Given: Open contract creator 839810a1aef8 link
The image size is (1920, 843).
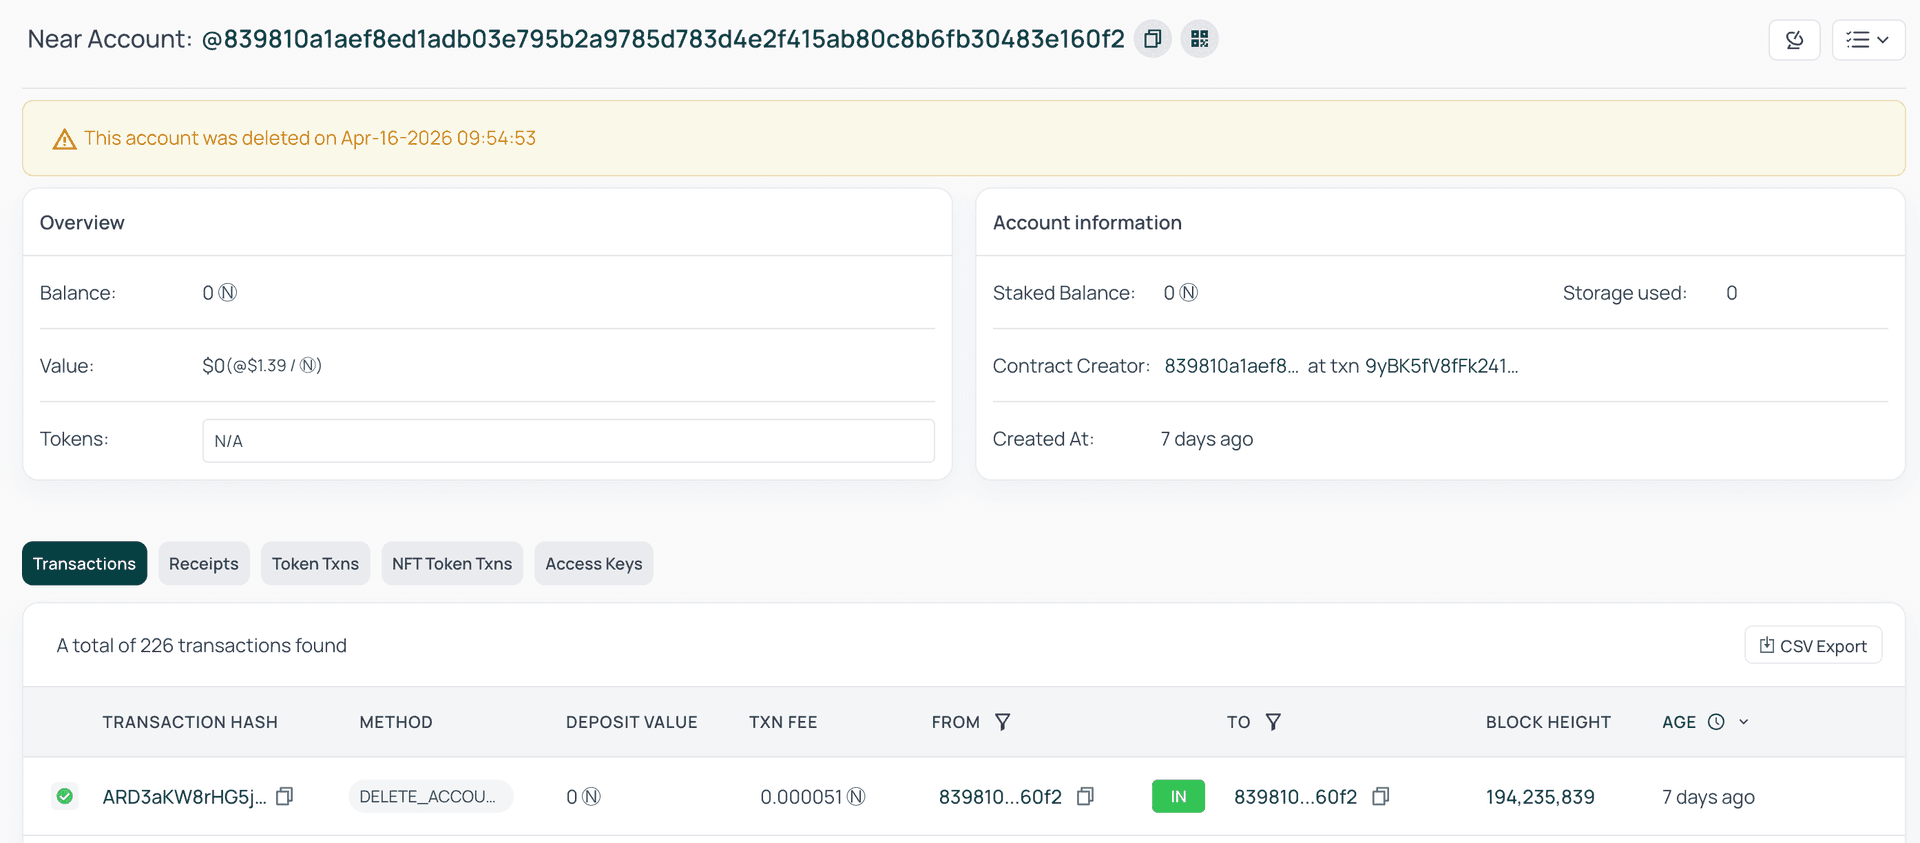Looking at the screenshot, I should (x=1231, y=366).
